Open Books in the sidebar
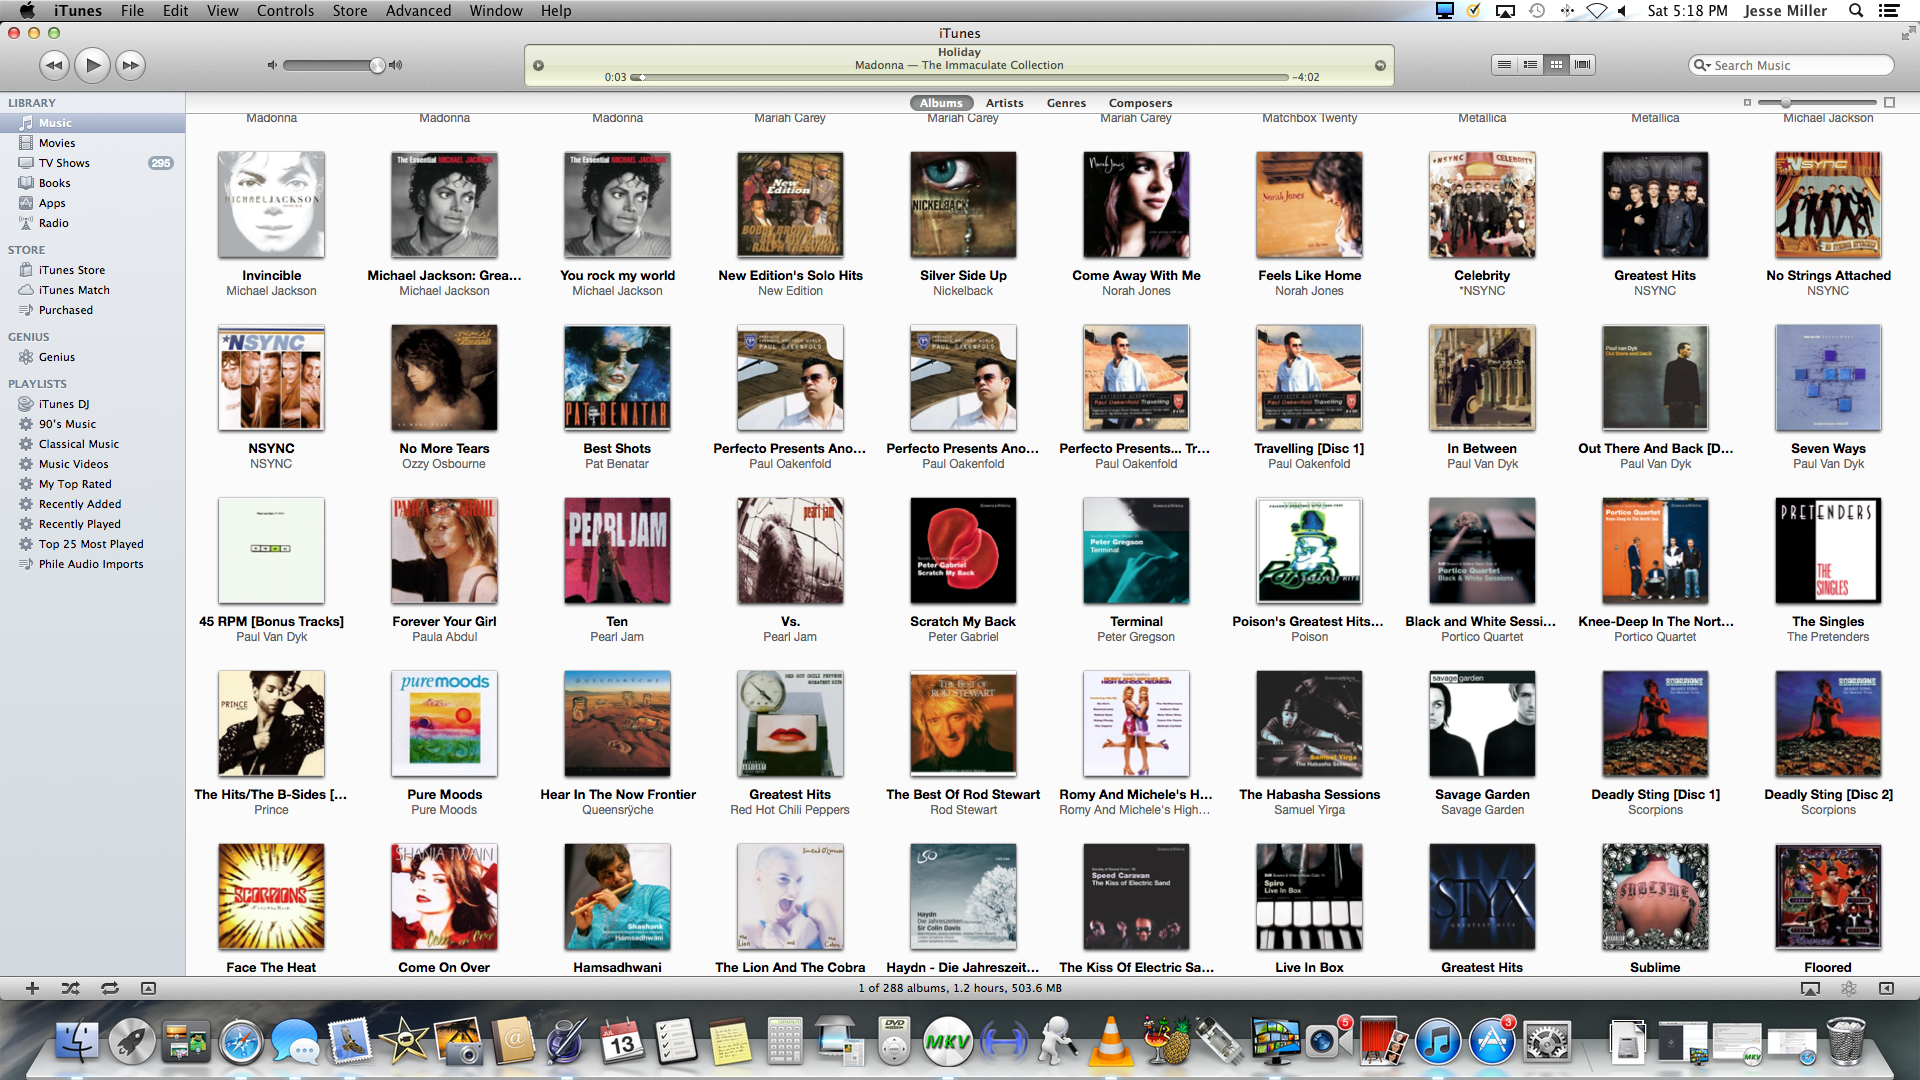The height and width of the screenshot is (1080, 1920). click(x=92, y=183)
